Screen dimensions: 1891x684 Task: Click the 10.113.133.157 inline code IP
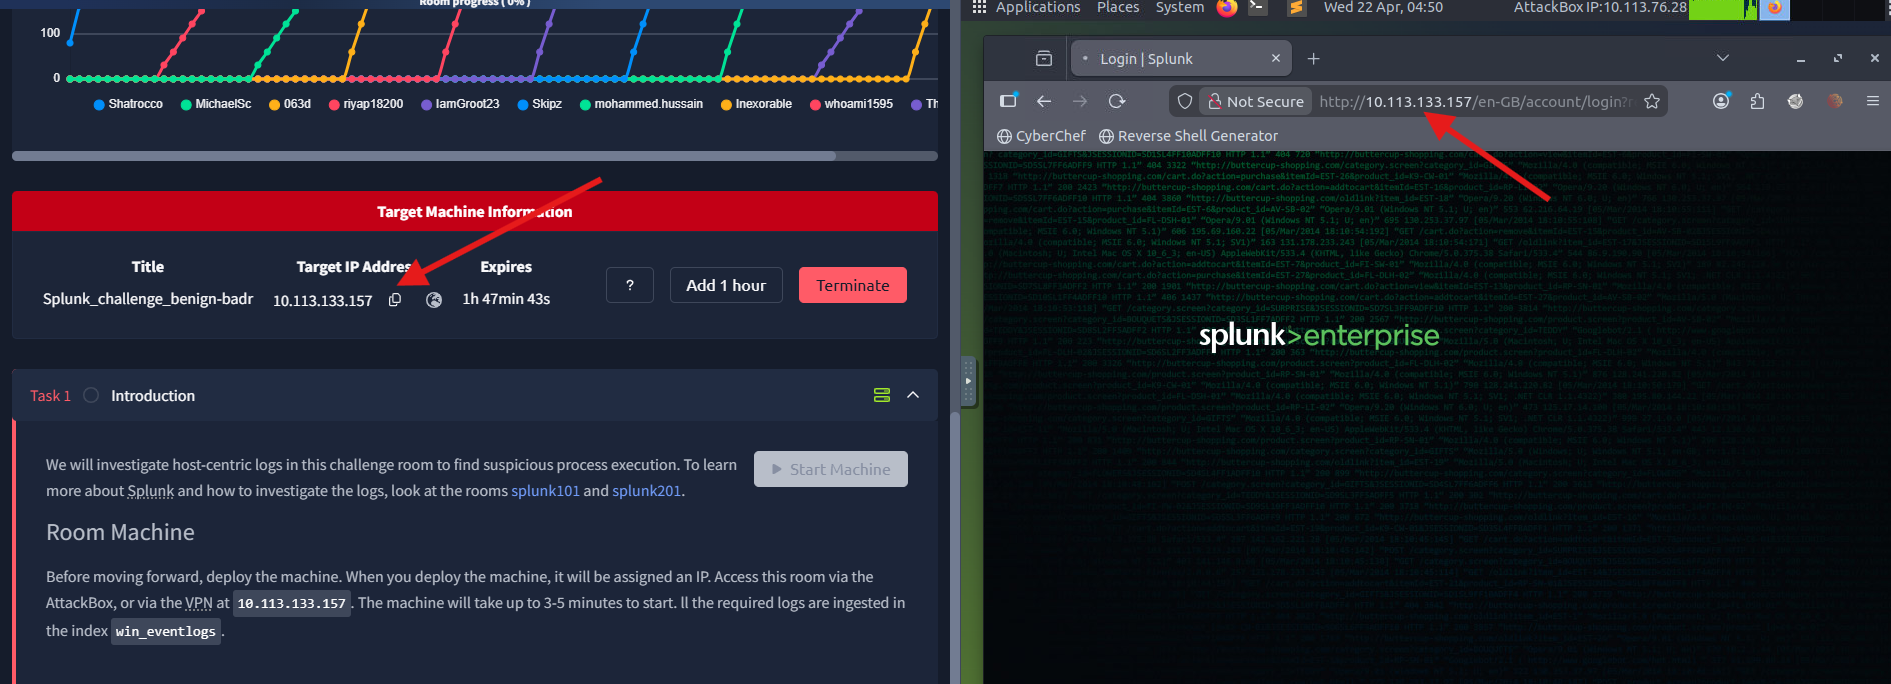pyautogui.click(x=292, y=603)
